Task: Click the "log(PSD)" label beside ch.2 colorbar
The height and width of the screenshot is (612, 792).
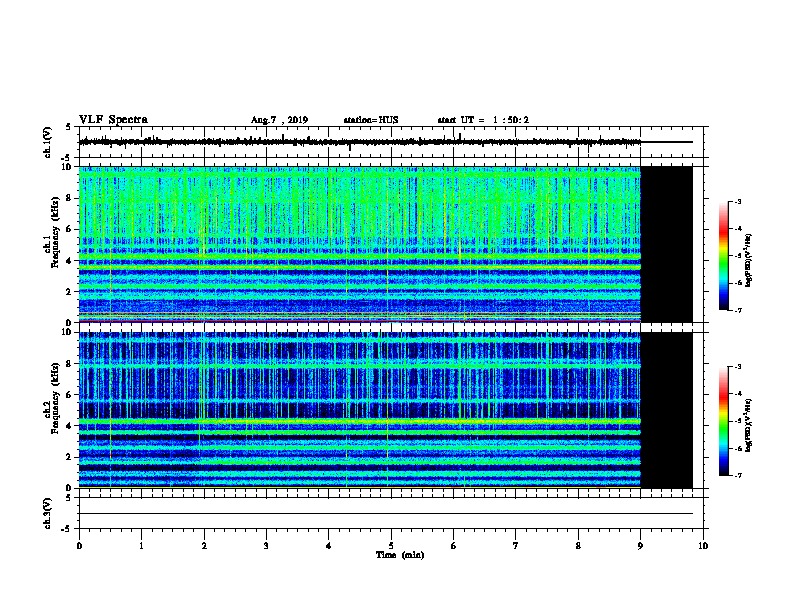Action: pyautogui.click(x=749, y=426)
